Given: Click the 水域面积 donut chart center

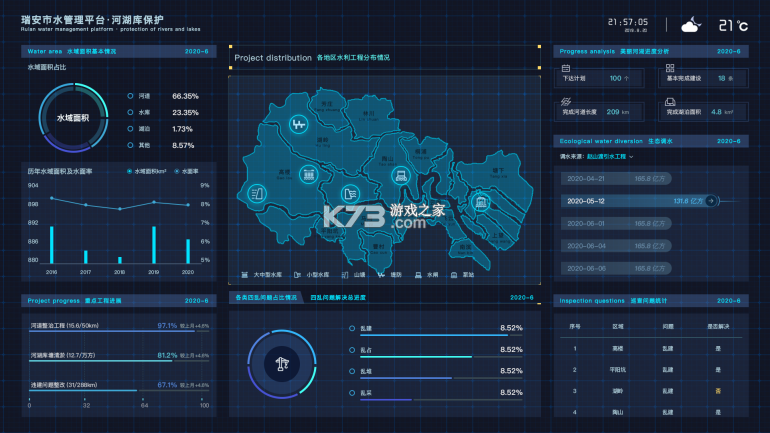Looking at the screenshot, I should [x=73, y=118].
